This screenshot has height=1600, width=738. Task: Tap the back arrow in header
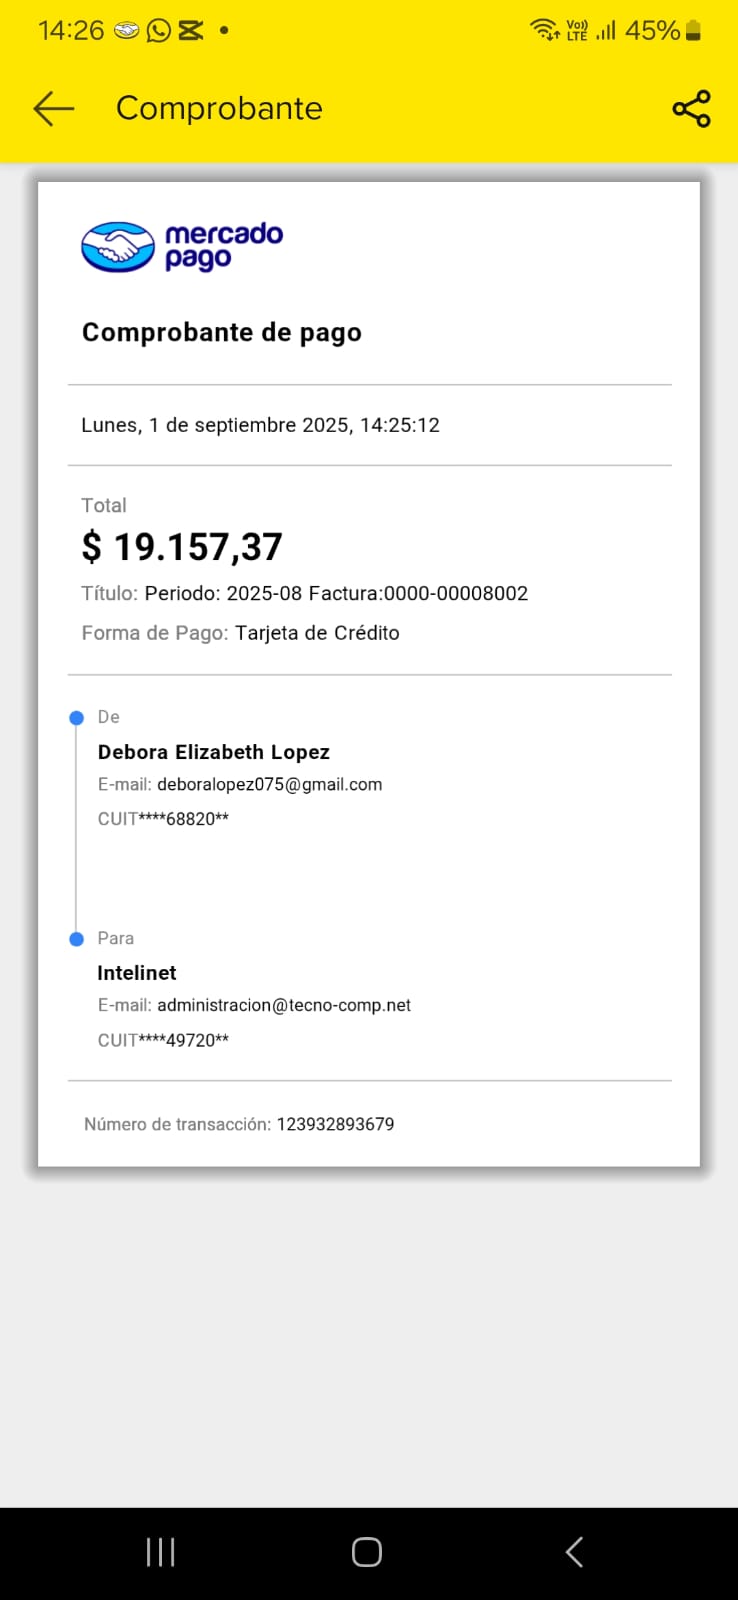tap(54, 108)
